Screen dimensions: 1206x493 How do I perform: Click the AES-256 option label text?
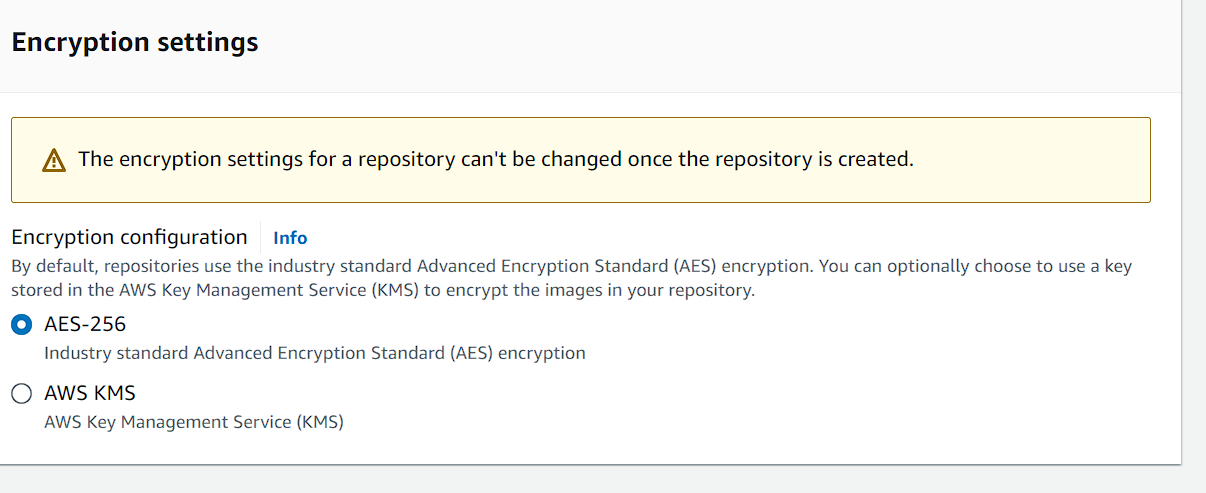click(x=85, y=325)
